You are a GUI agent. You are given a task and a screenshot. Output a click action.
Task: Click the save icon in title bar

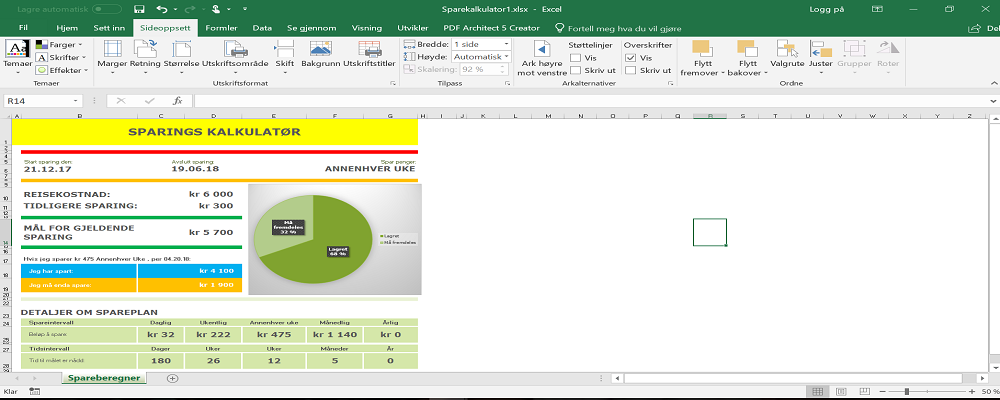pyautogui.click(x=138, y=9)
